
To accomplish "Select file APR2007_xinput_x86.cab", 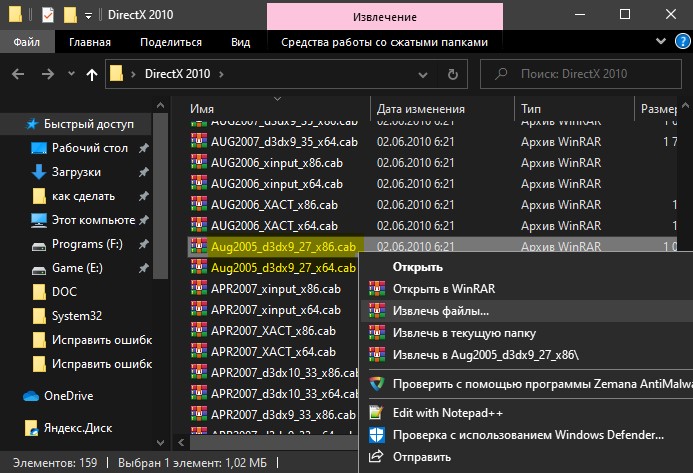I will click(x=276, y=289).
